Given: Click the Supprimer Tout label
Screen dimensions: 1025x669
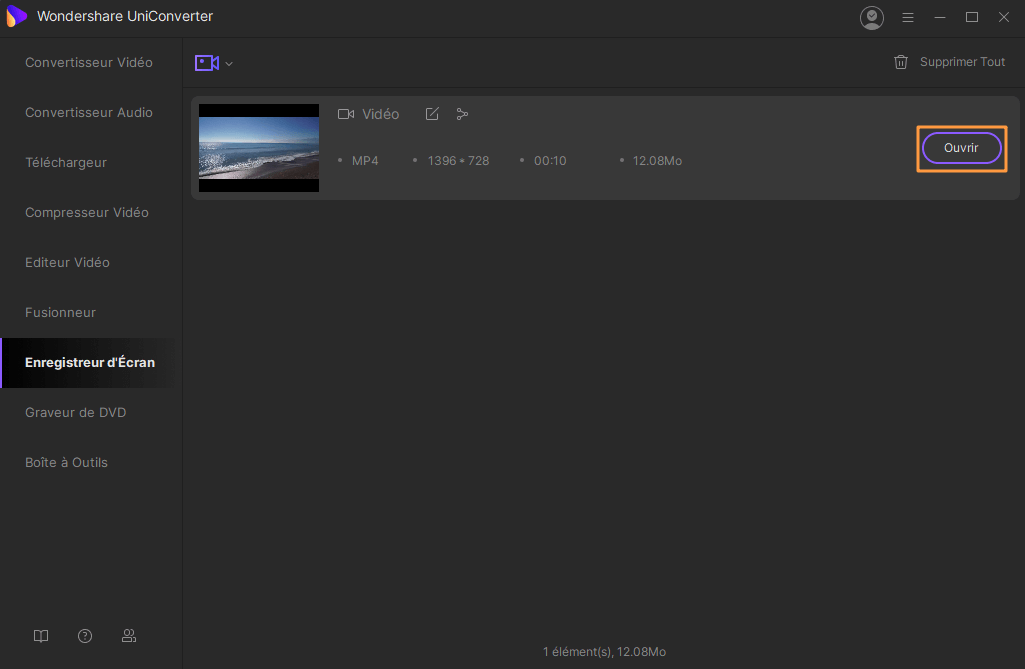Looking at the screenshot, I should [x=962, y=62].
